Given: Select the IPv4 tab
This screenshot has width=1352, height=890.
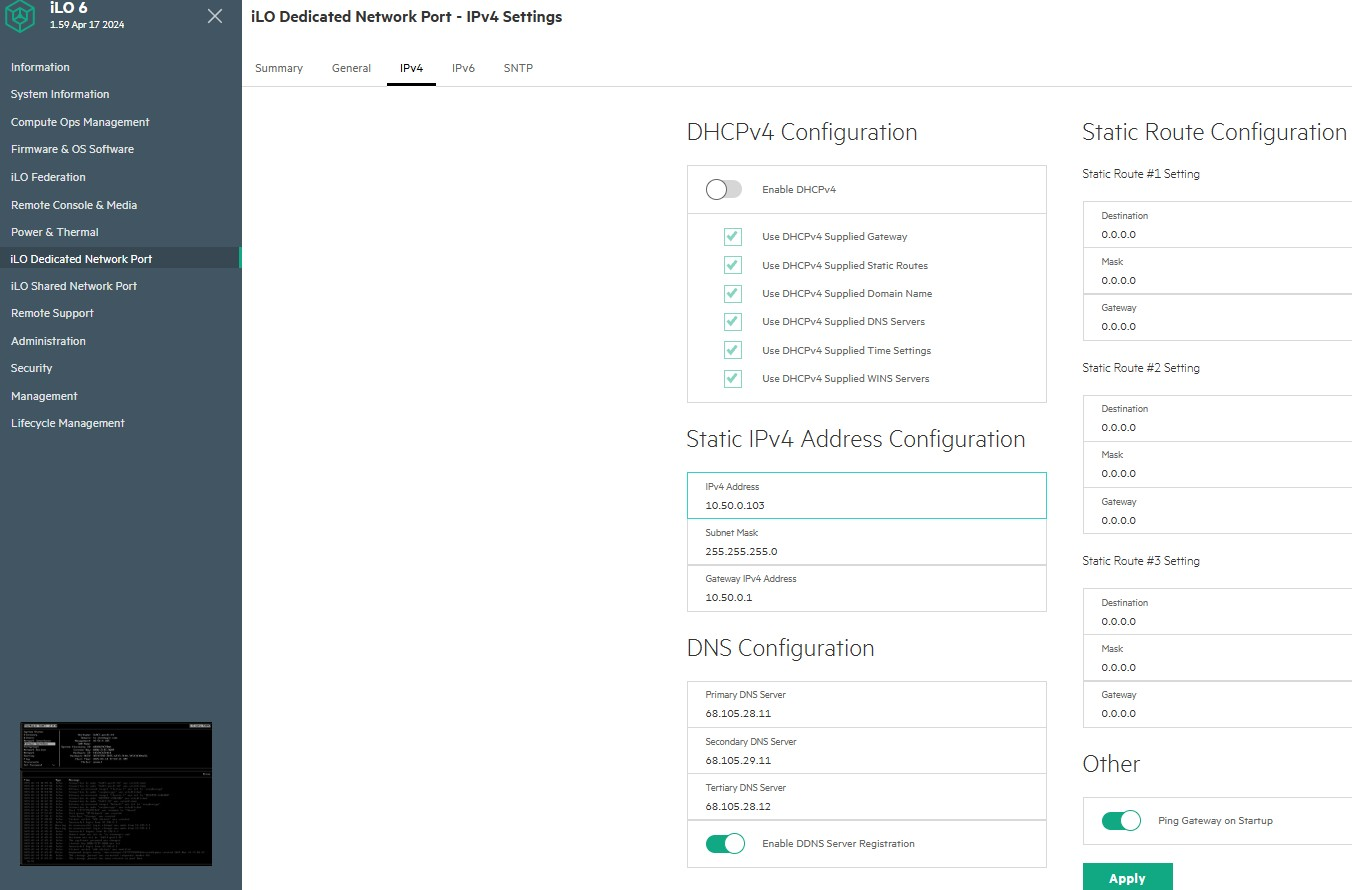Looking at the screenshot, I should 411,68.
